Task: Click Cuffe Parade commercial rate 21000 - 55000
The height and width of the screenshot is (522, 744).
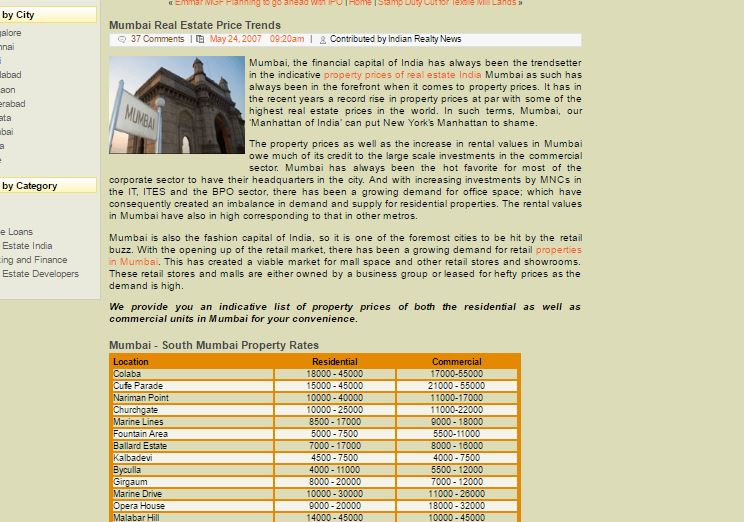Action: 456,386
